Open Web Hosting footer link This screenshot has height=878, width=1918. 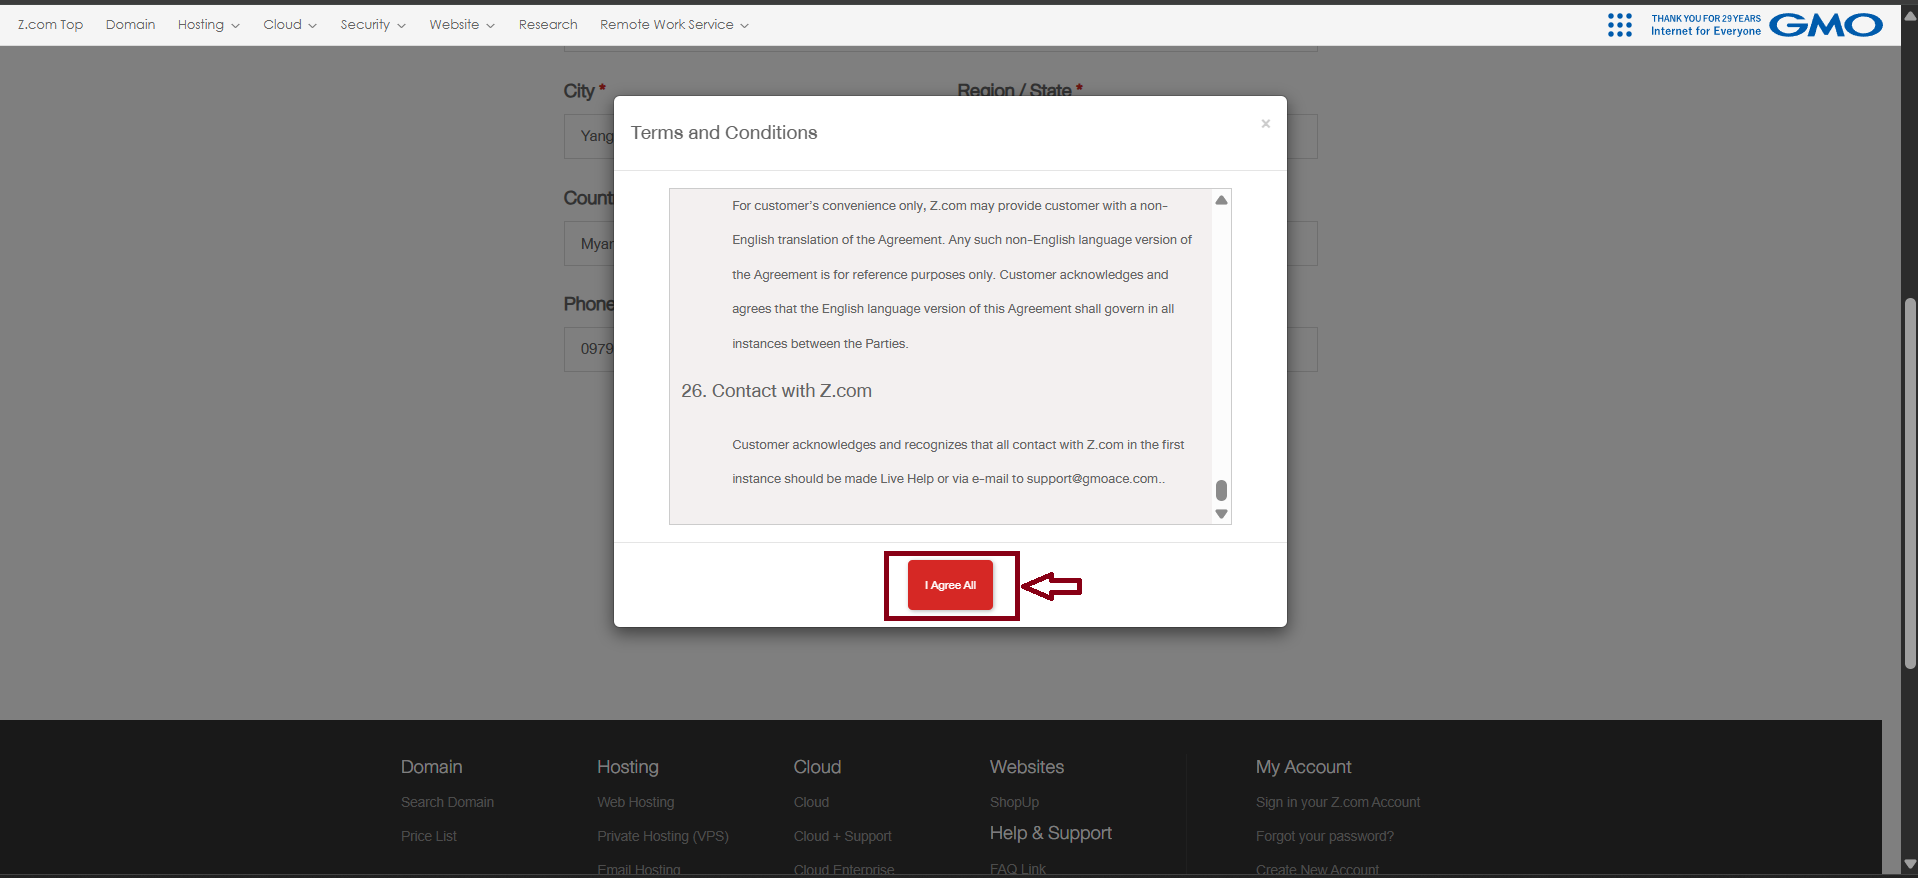(x=635, y=802)
